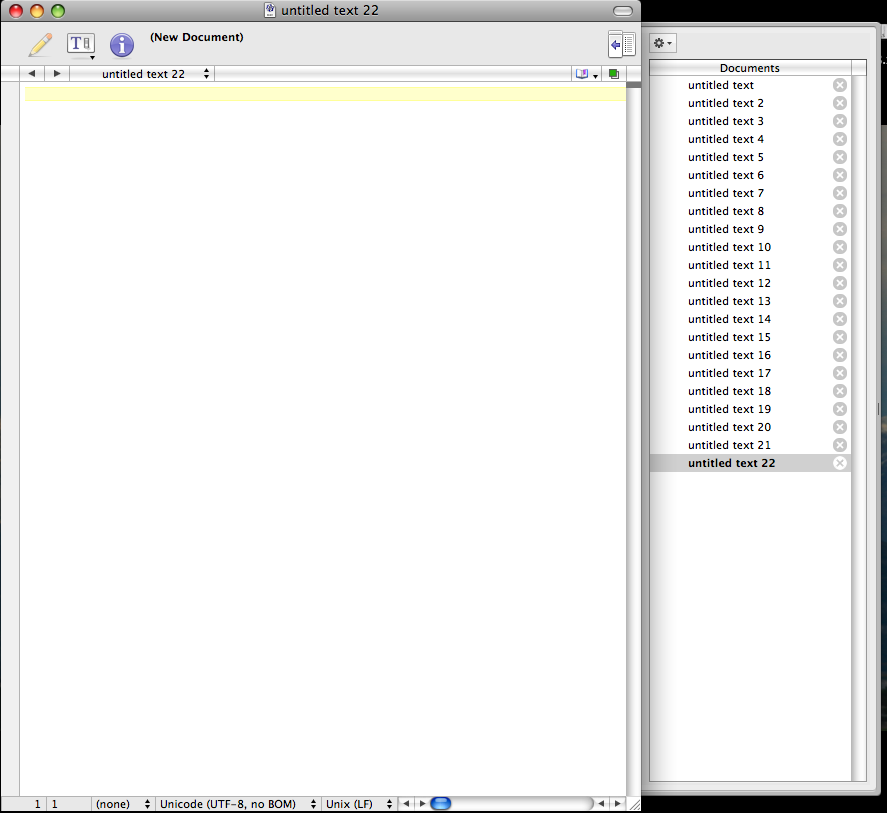Image resolution: width=887 pixels, height=813 pixels.
Task: Select untitled text 3 in drawer
Action: tap(750, 121)
